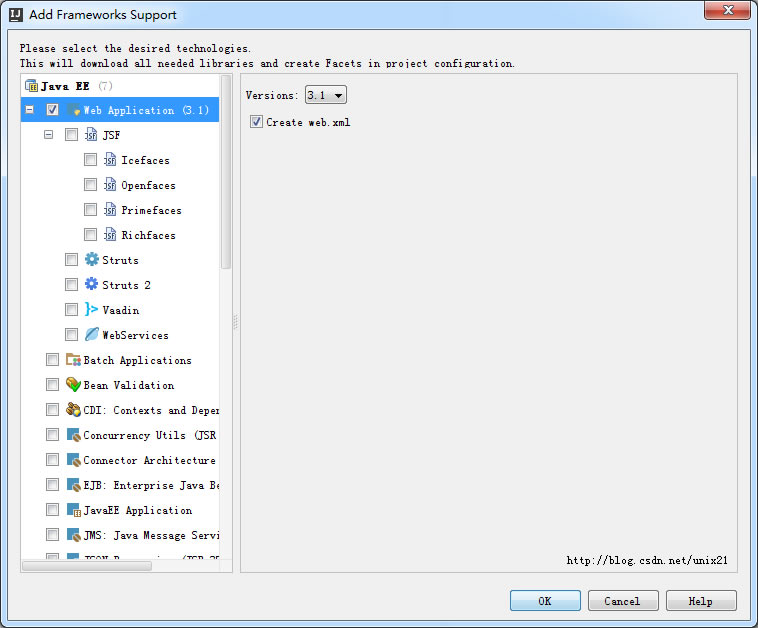This screenshot has height=628, width=758.
Task: Click the Java EE category icon
Action: (31, 86)
